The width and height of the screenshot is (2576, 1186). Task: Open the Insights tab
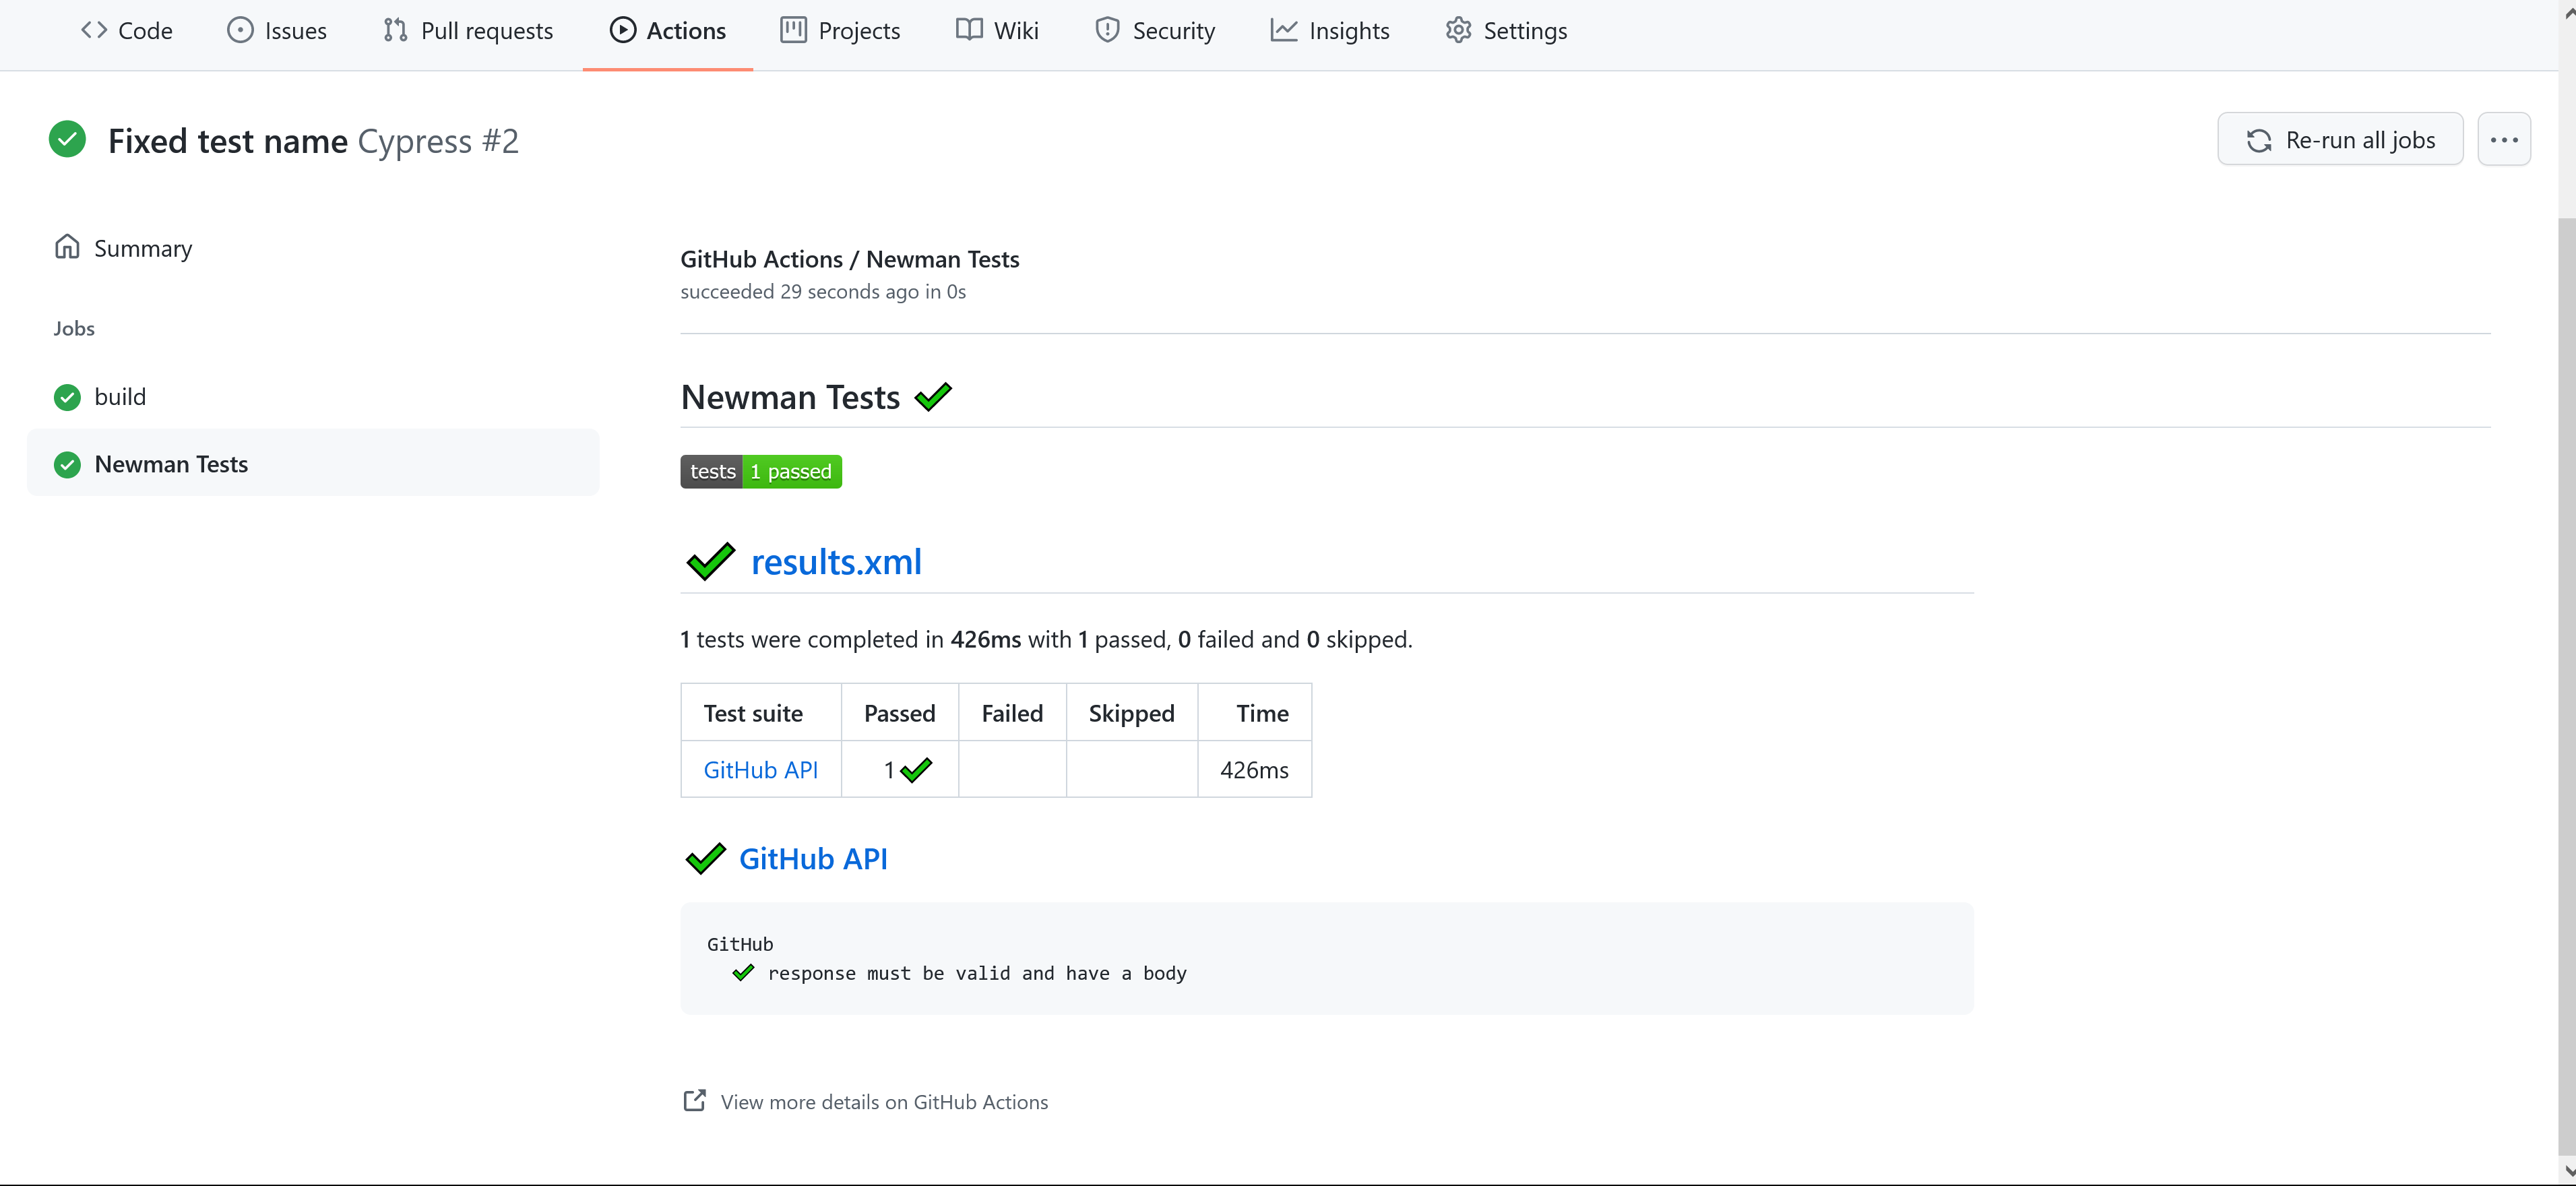1330,31
